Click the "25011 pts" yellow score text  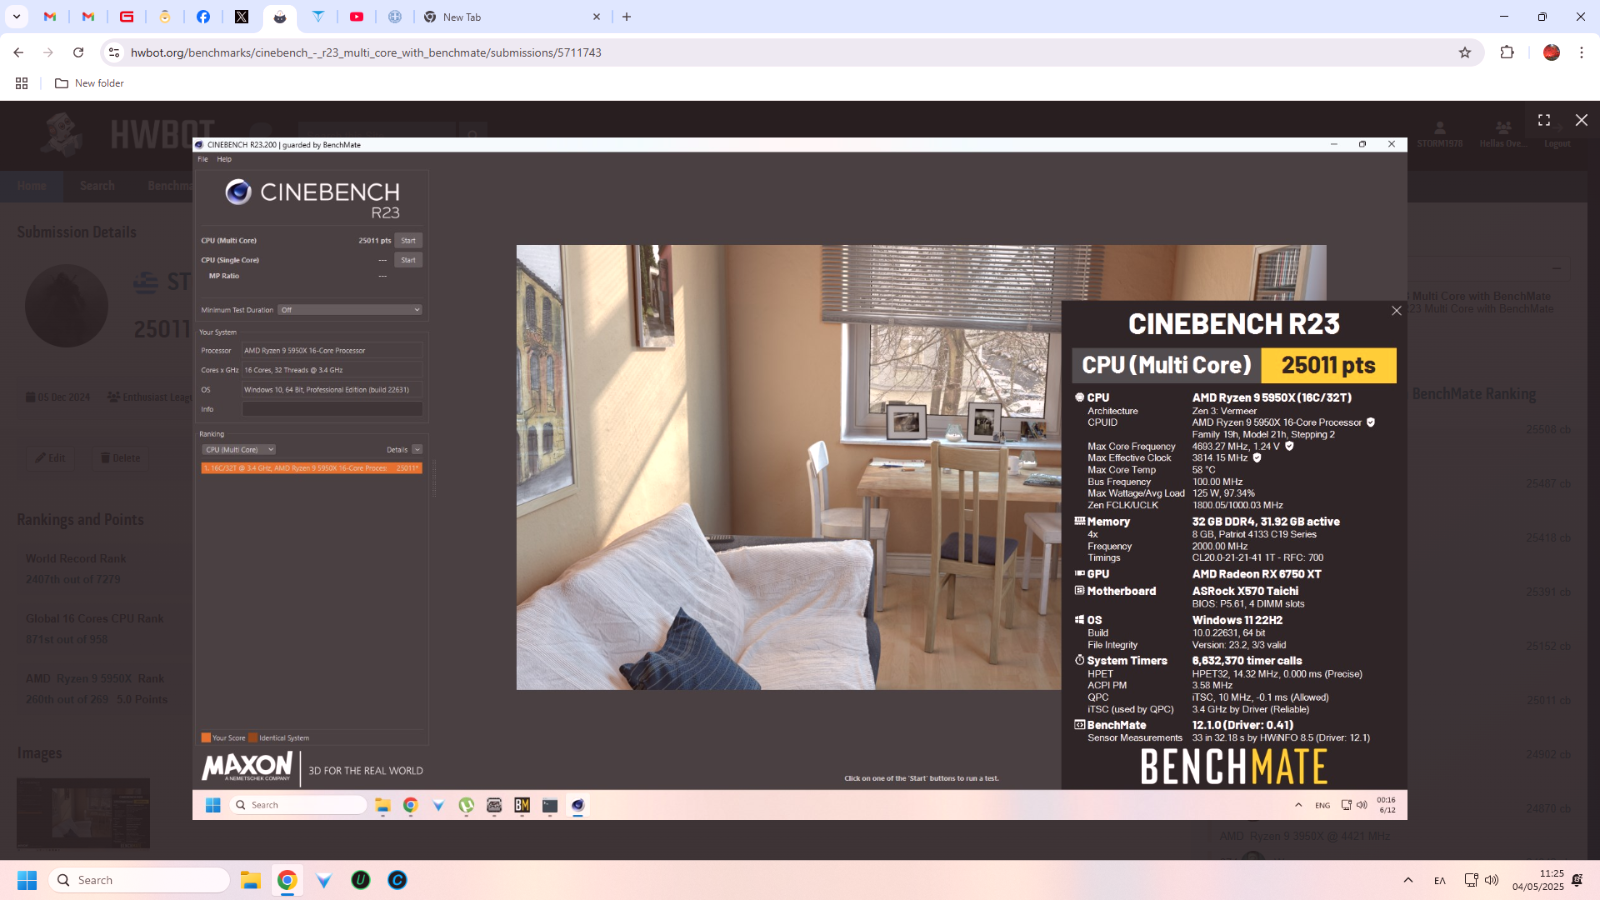(1328, 365)
